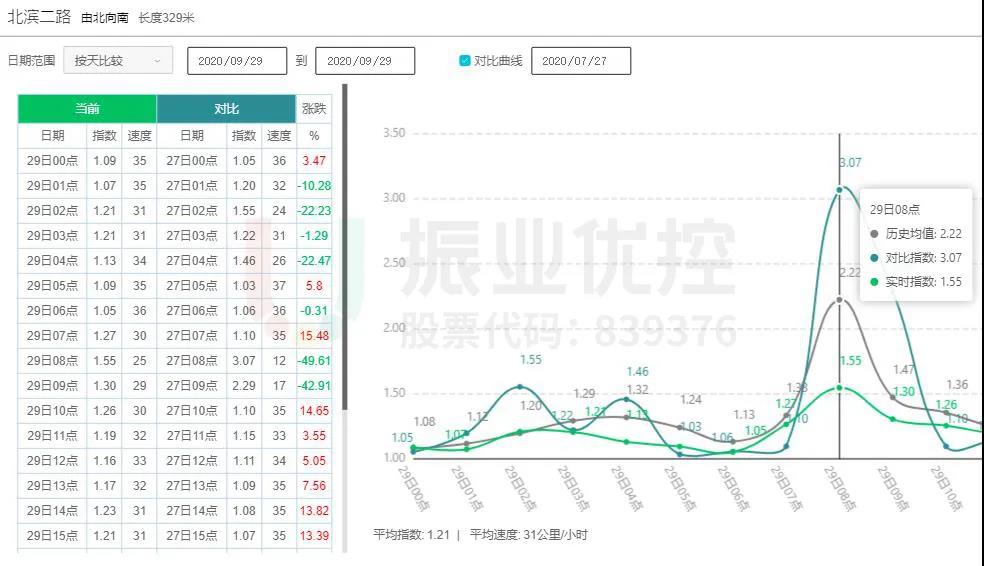Click the 涨跌 column header

[314, 109]
